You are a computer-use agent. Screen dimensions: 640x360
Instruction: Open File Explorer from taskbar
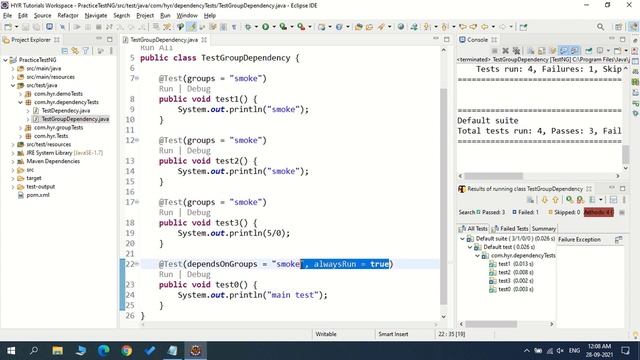coord(58,351)
